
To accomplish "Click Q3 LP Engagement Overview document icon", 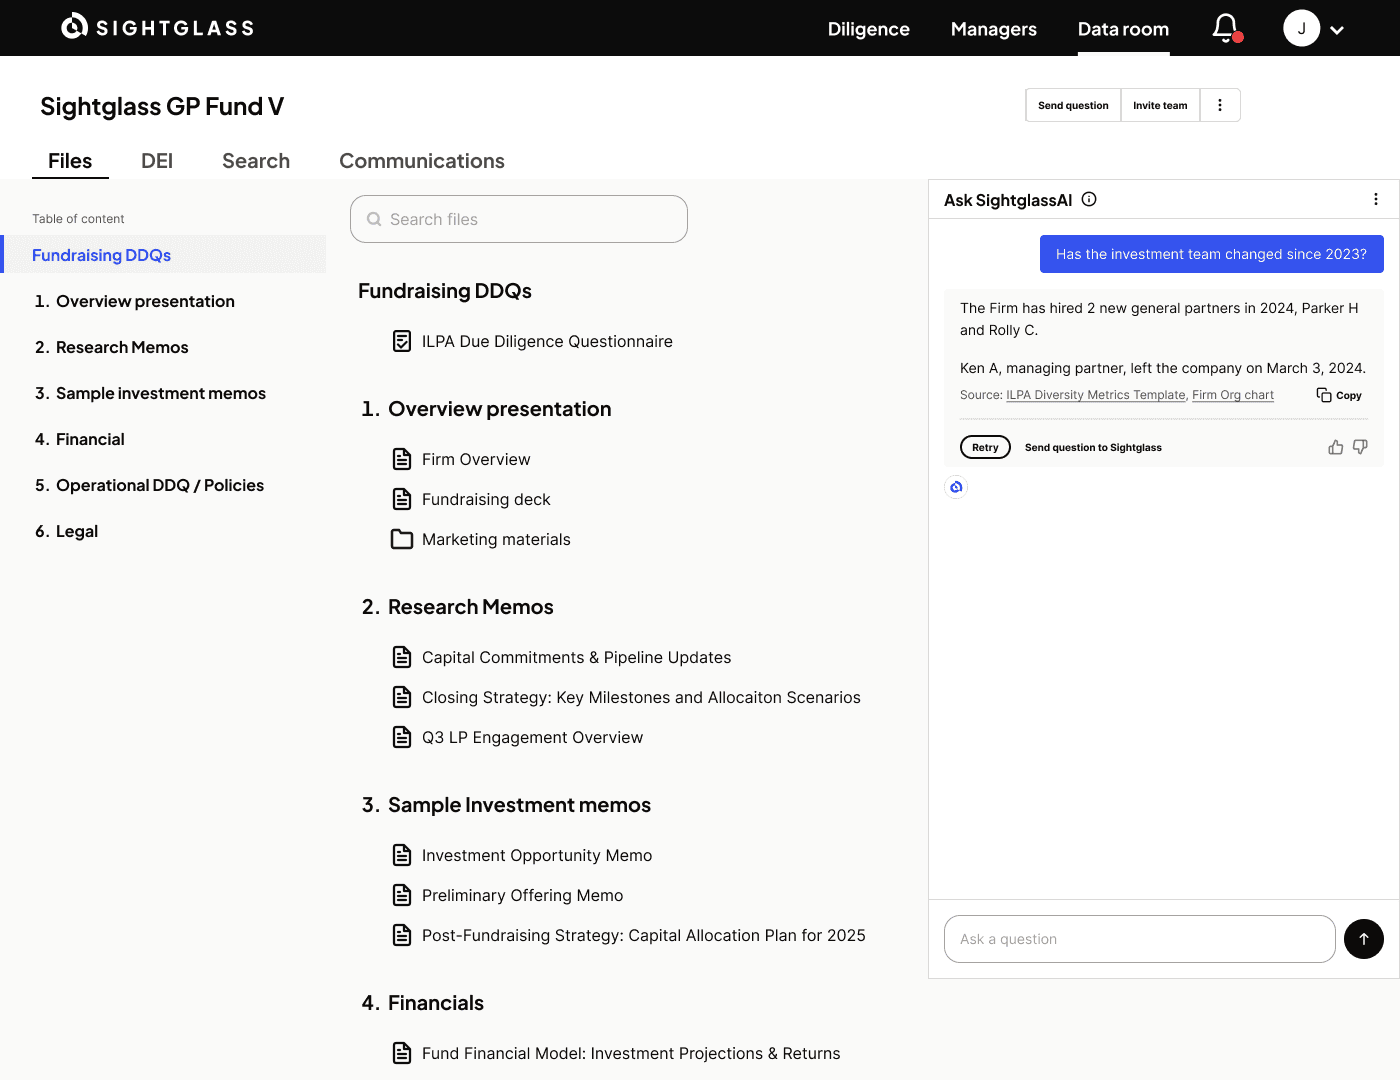I will pyautogui.click(x=402, y=737).
